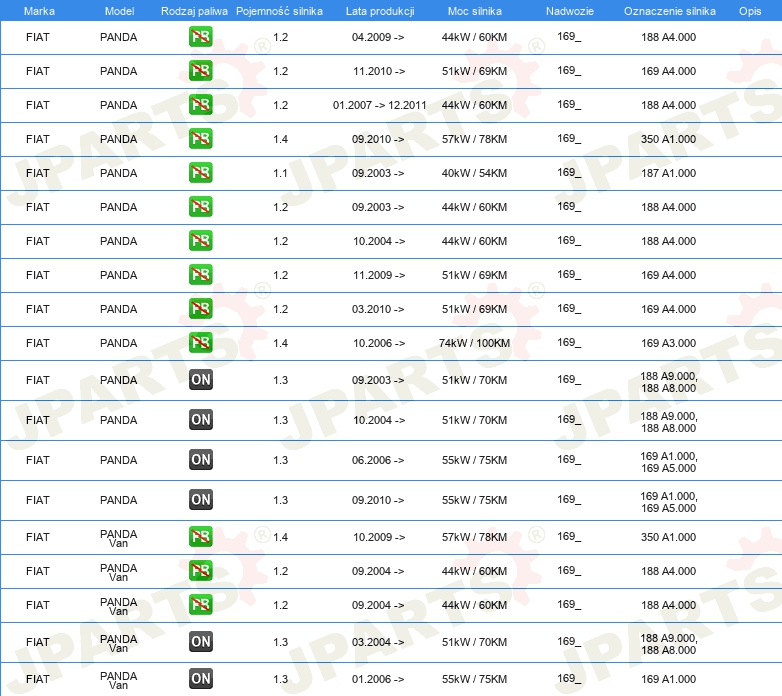Click the Opis column header
This screenshot has width=782, height=696.
(750, 11)
